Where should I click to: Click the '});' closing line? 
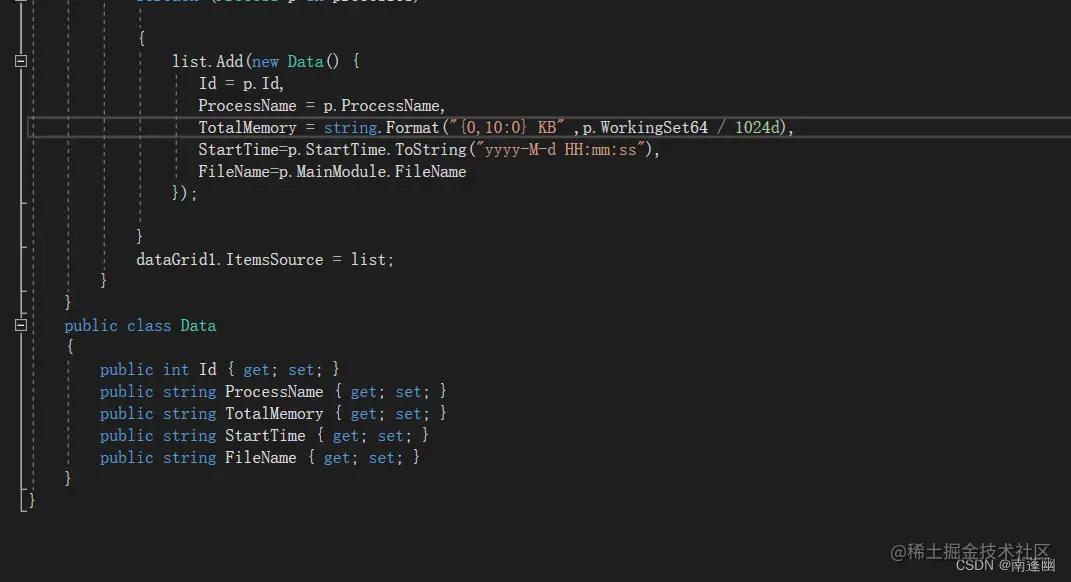184,193
